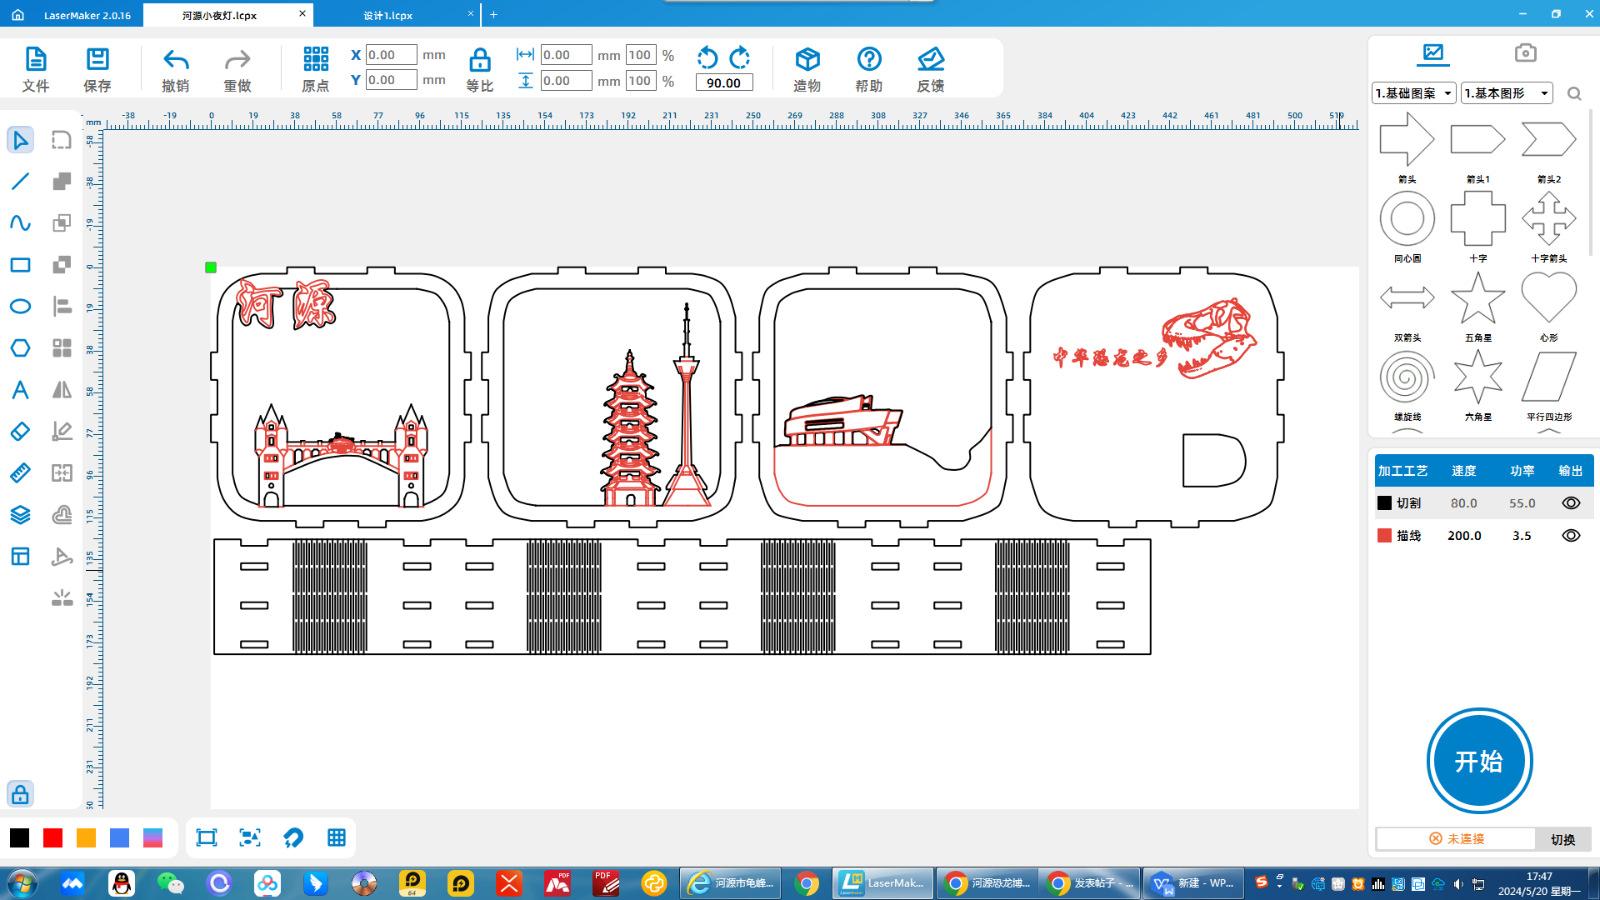Click the 切换 switch button

(x=1563, y=839)
